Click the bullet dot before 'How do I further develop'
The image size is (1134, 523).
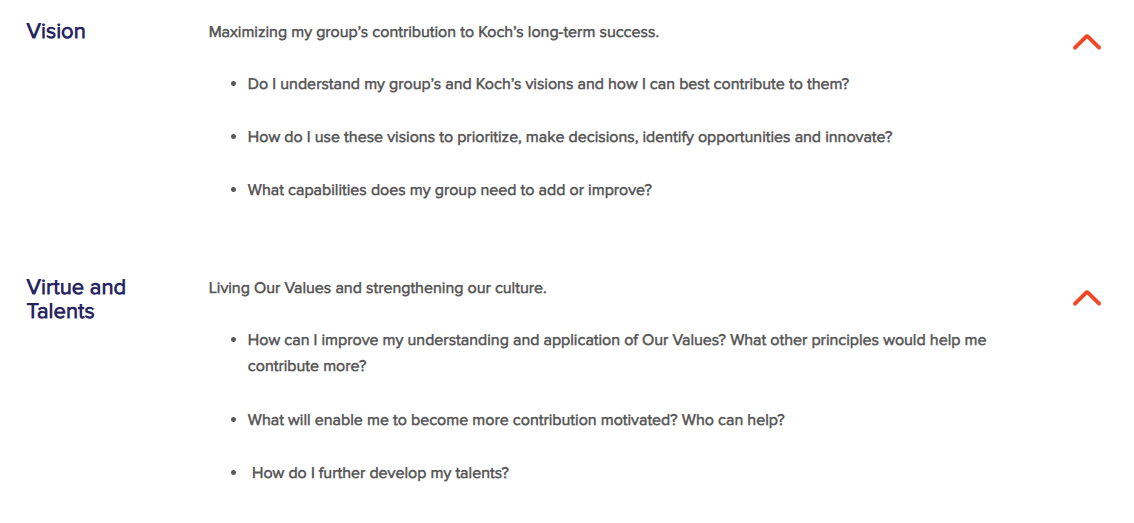click(234, 474)
